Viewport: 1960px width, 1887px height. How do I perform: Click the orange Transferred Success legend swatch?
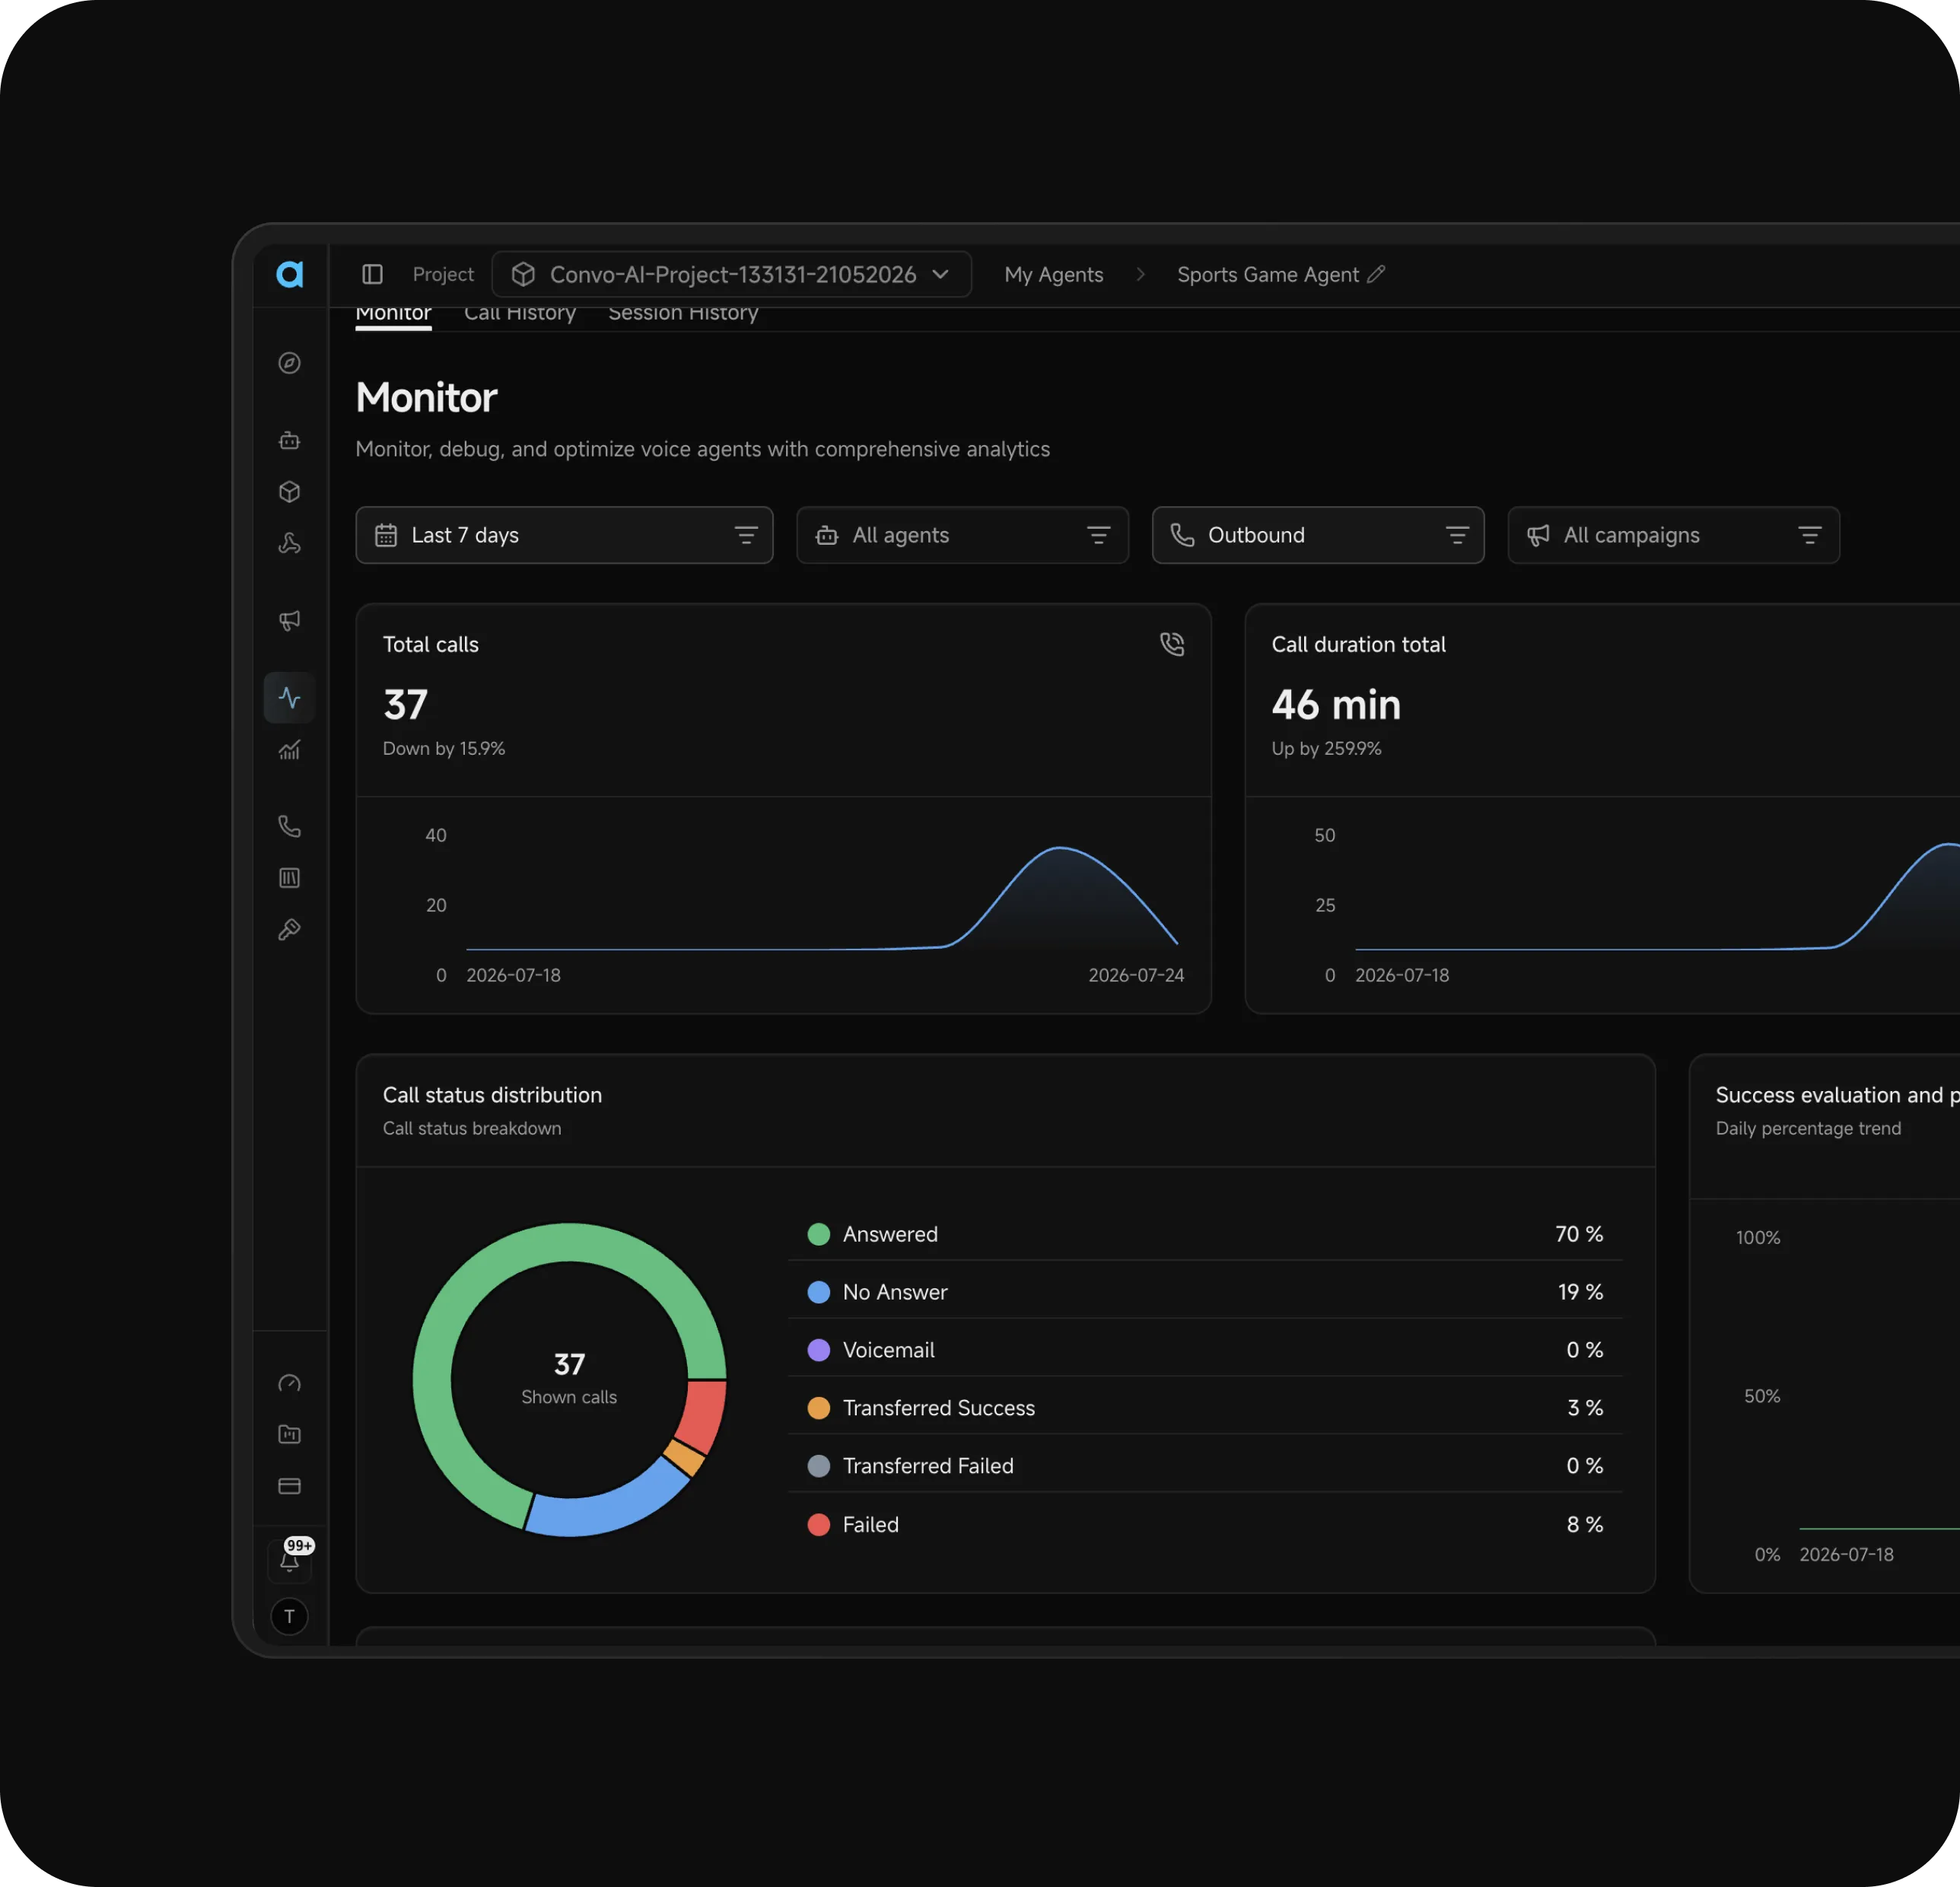pos(819,1408)
